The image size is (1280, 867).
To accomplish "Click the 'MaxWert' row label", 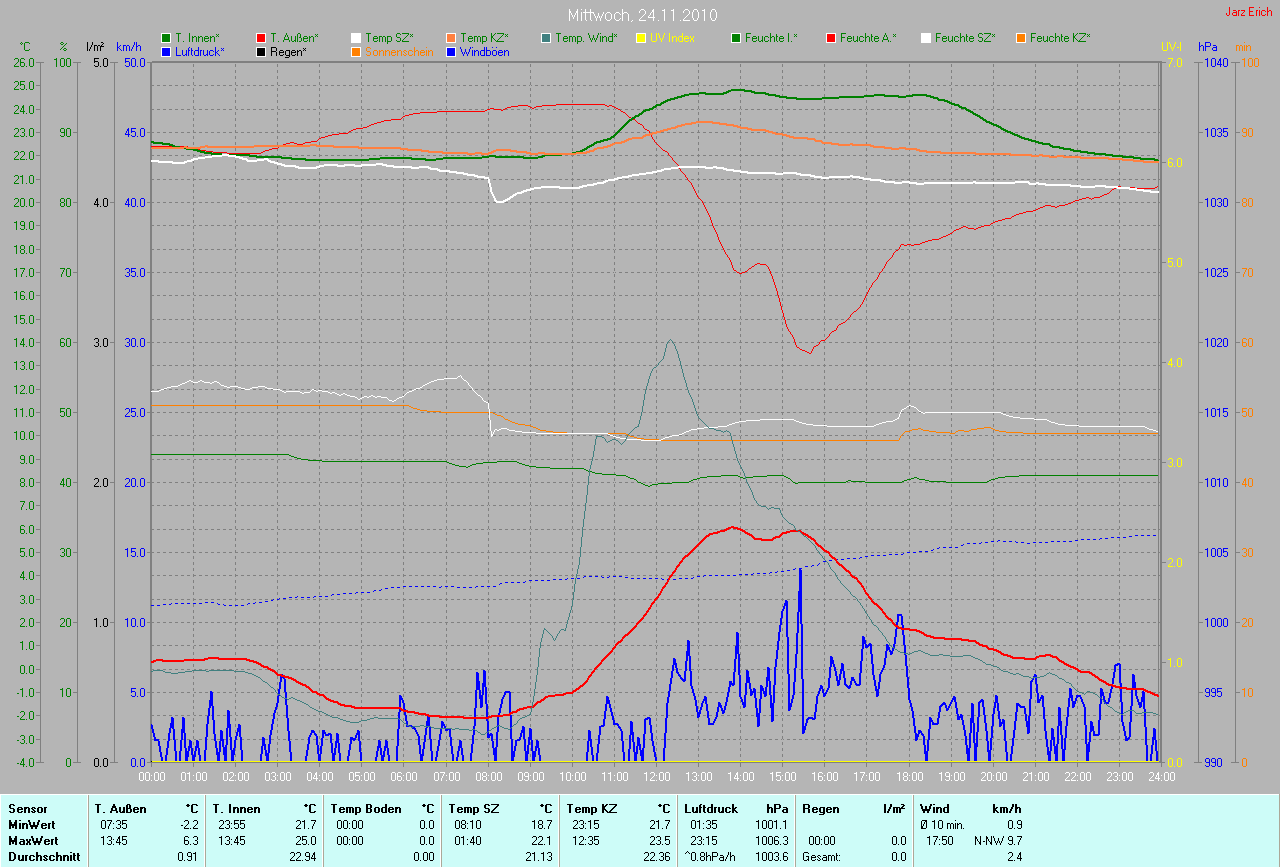I will point(32,841).
